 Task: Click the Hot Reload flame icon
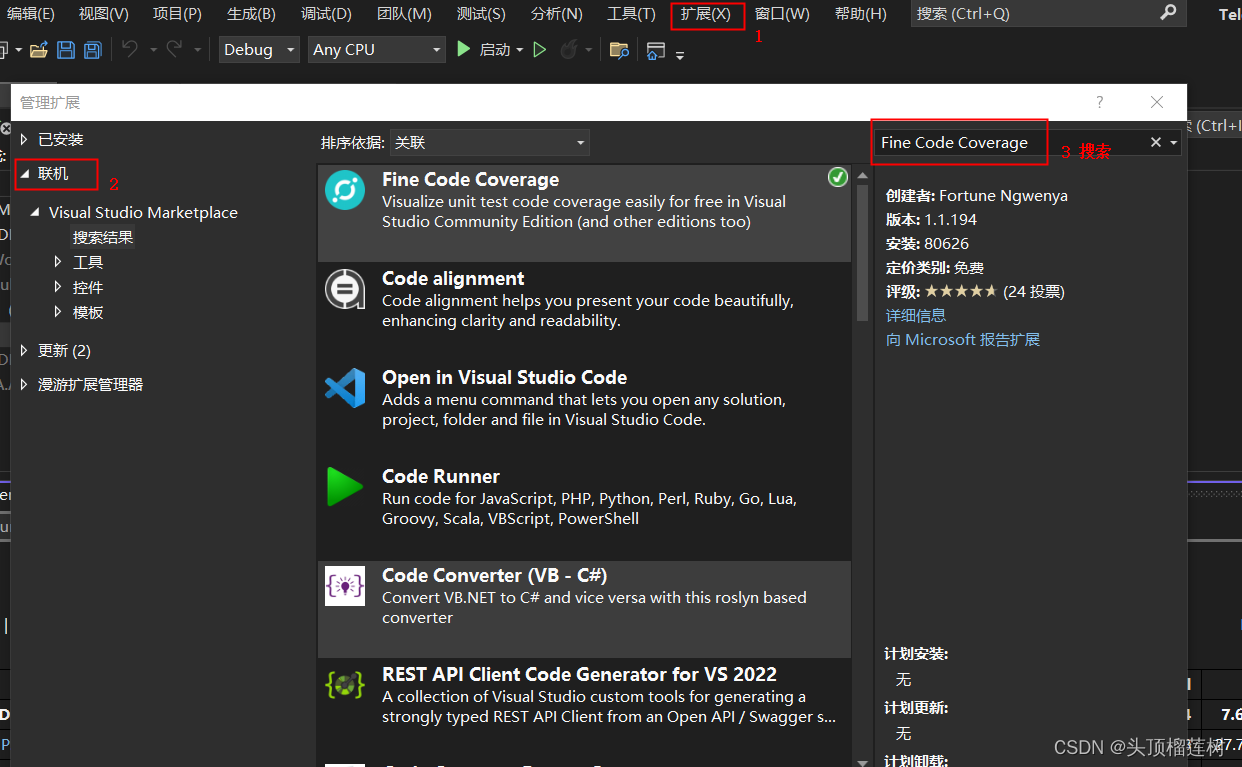point(569,49)
